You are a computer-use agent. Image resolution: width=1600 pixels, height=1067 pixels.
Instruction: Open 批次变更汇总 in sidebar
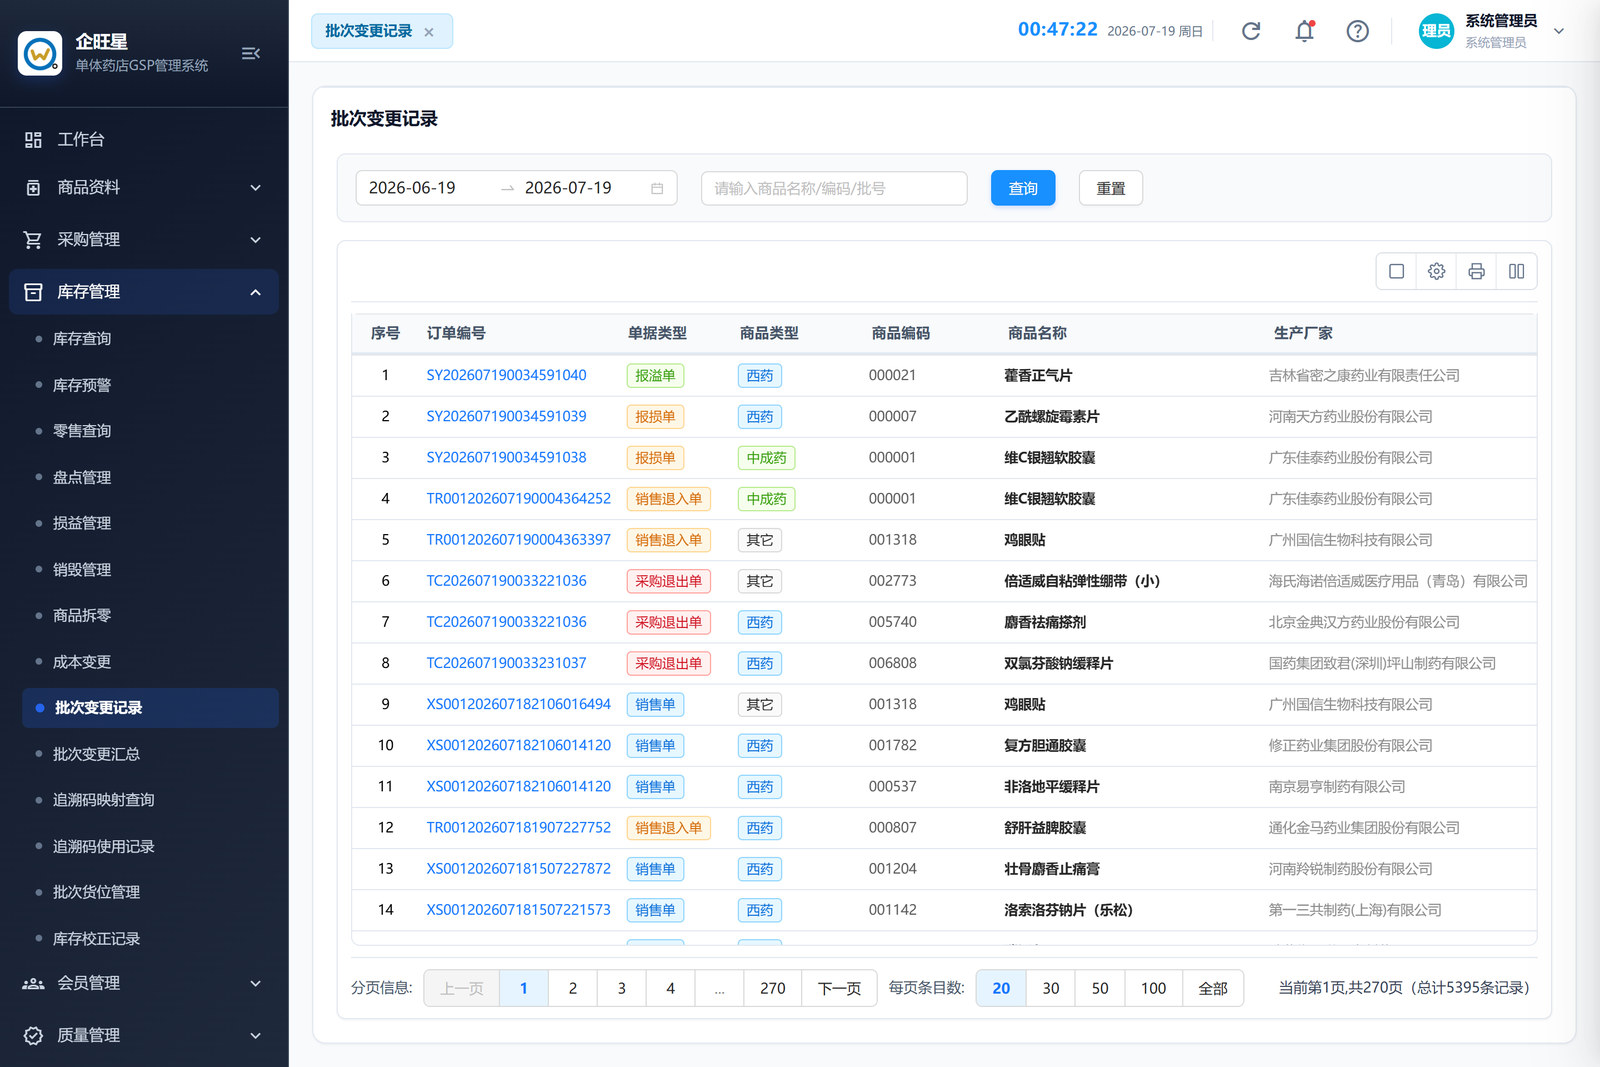coord(96,754)
